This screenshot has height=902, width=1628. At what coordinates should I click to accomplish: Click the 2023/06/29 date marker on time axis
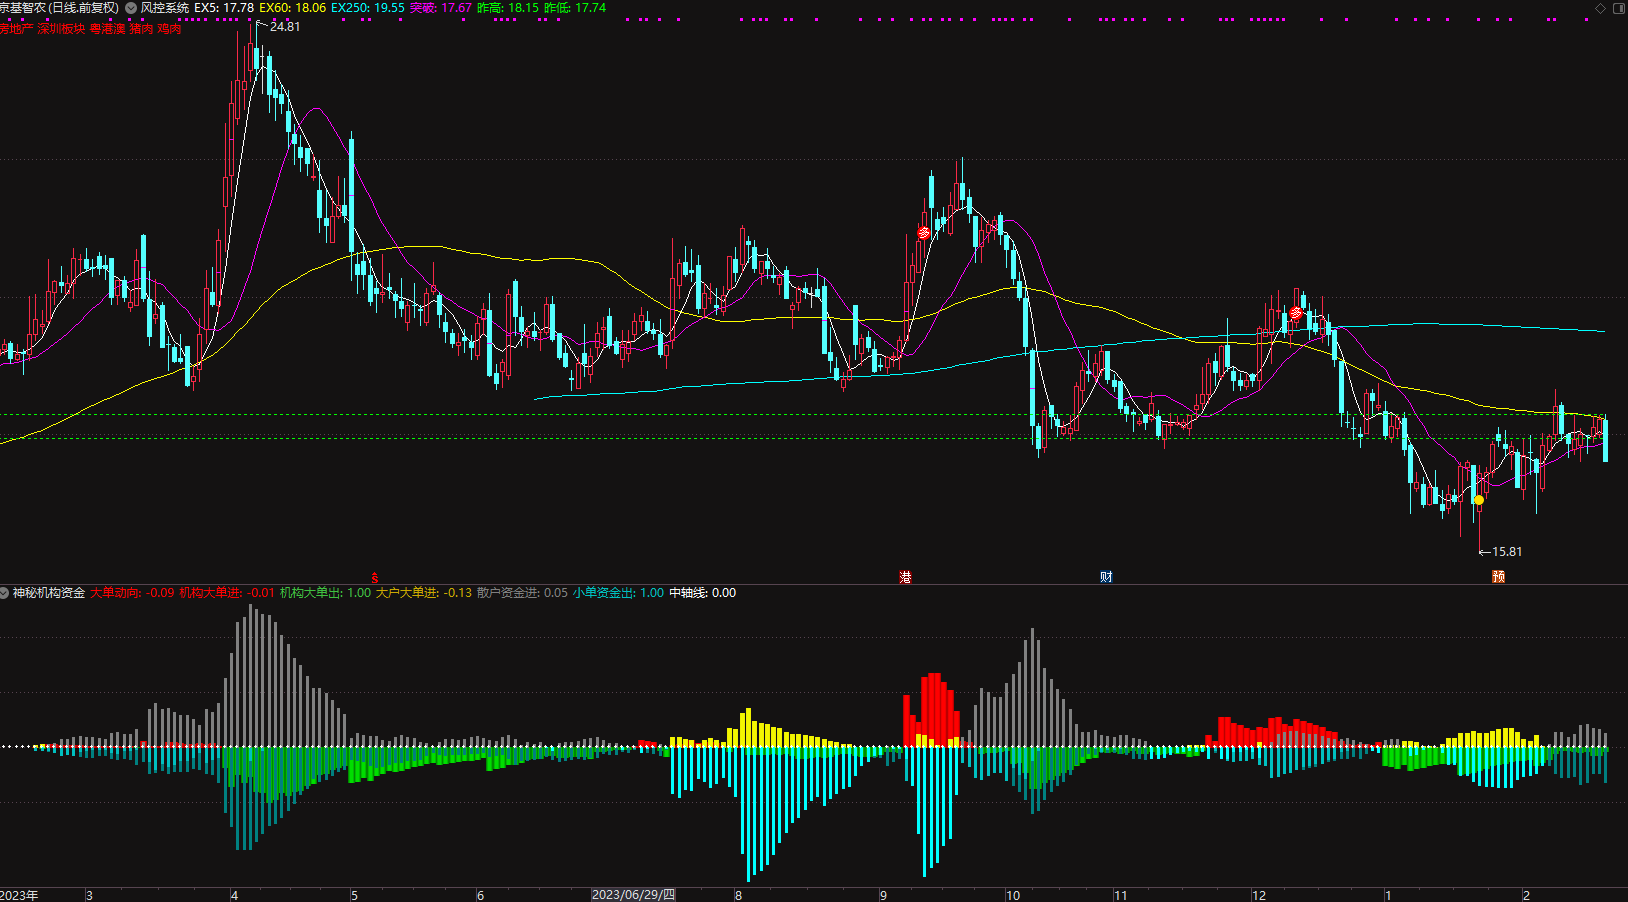633,895
